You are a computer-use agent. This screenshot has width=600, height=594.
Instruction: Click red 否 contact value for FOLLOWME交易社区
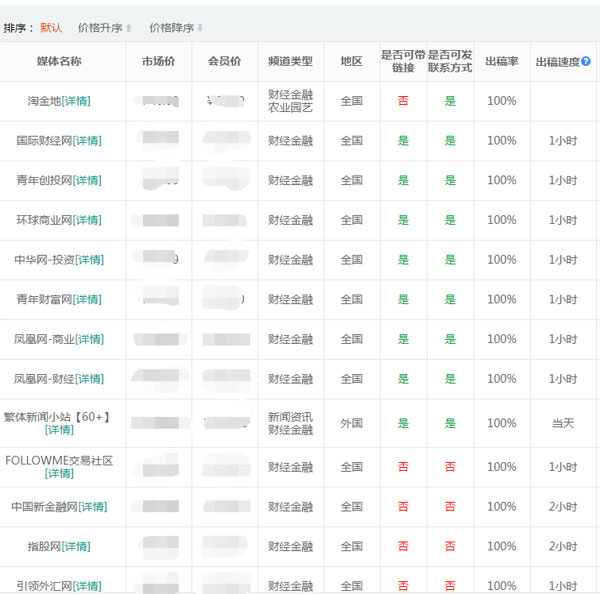450,467
